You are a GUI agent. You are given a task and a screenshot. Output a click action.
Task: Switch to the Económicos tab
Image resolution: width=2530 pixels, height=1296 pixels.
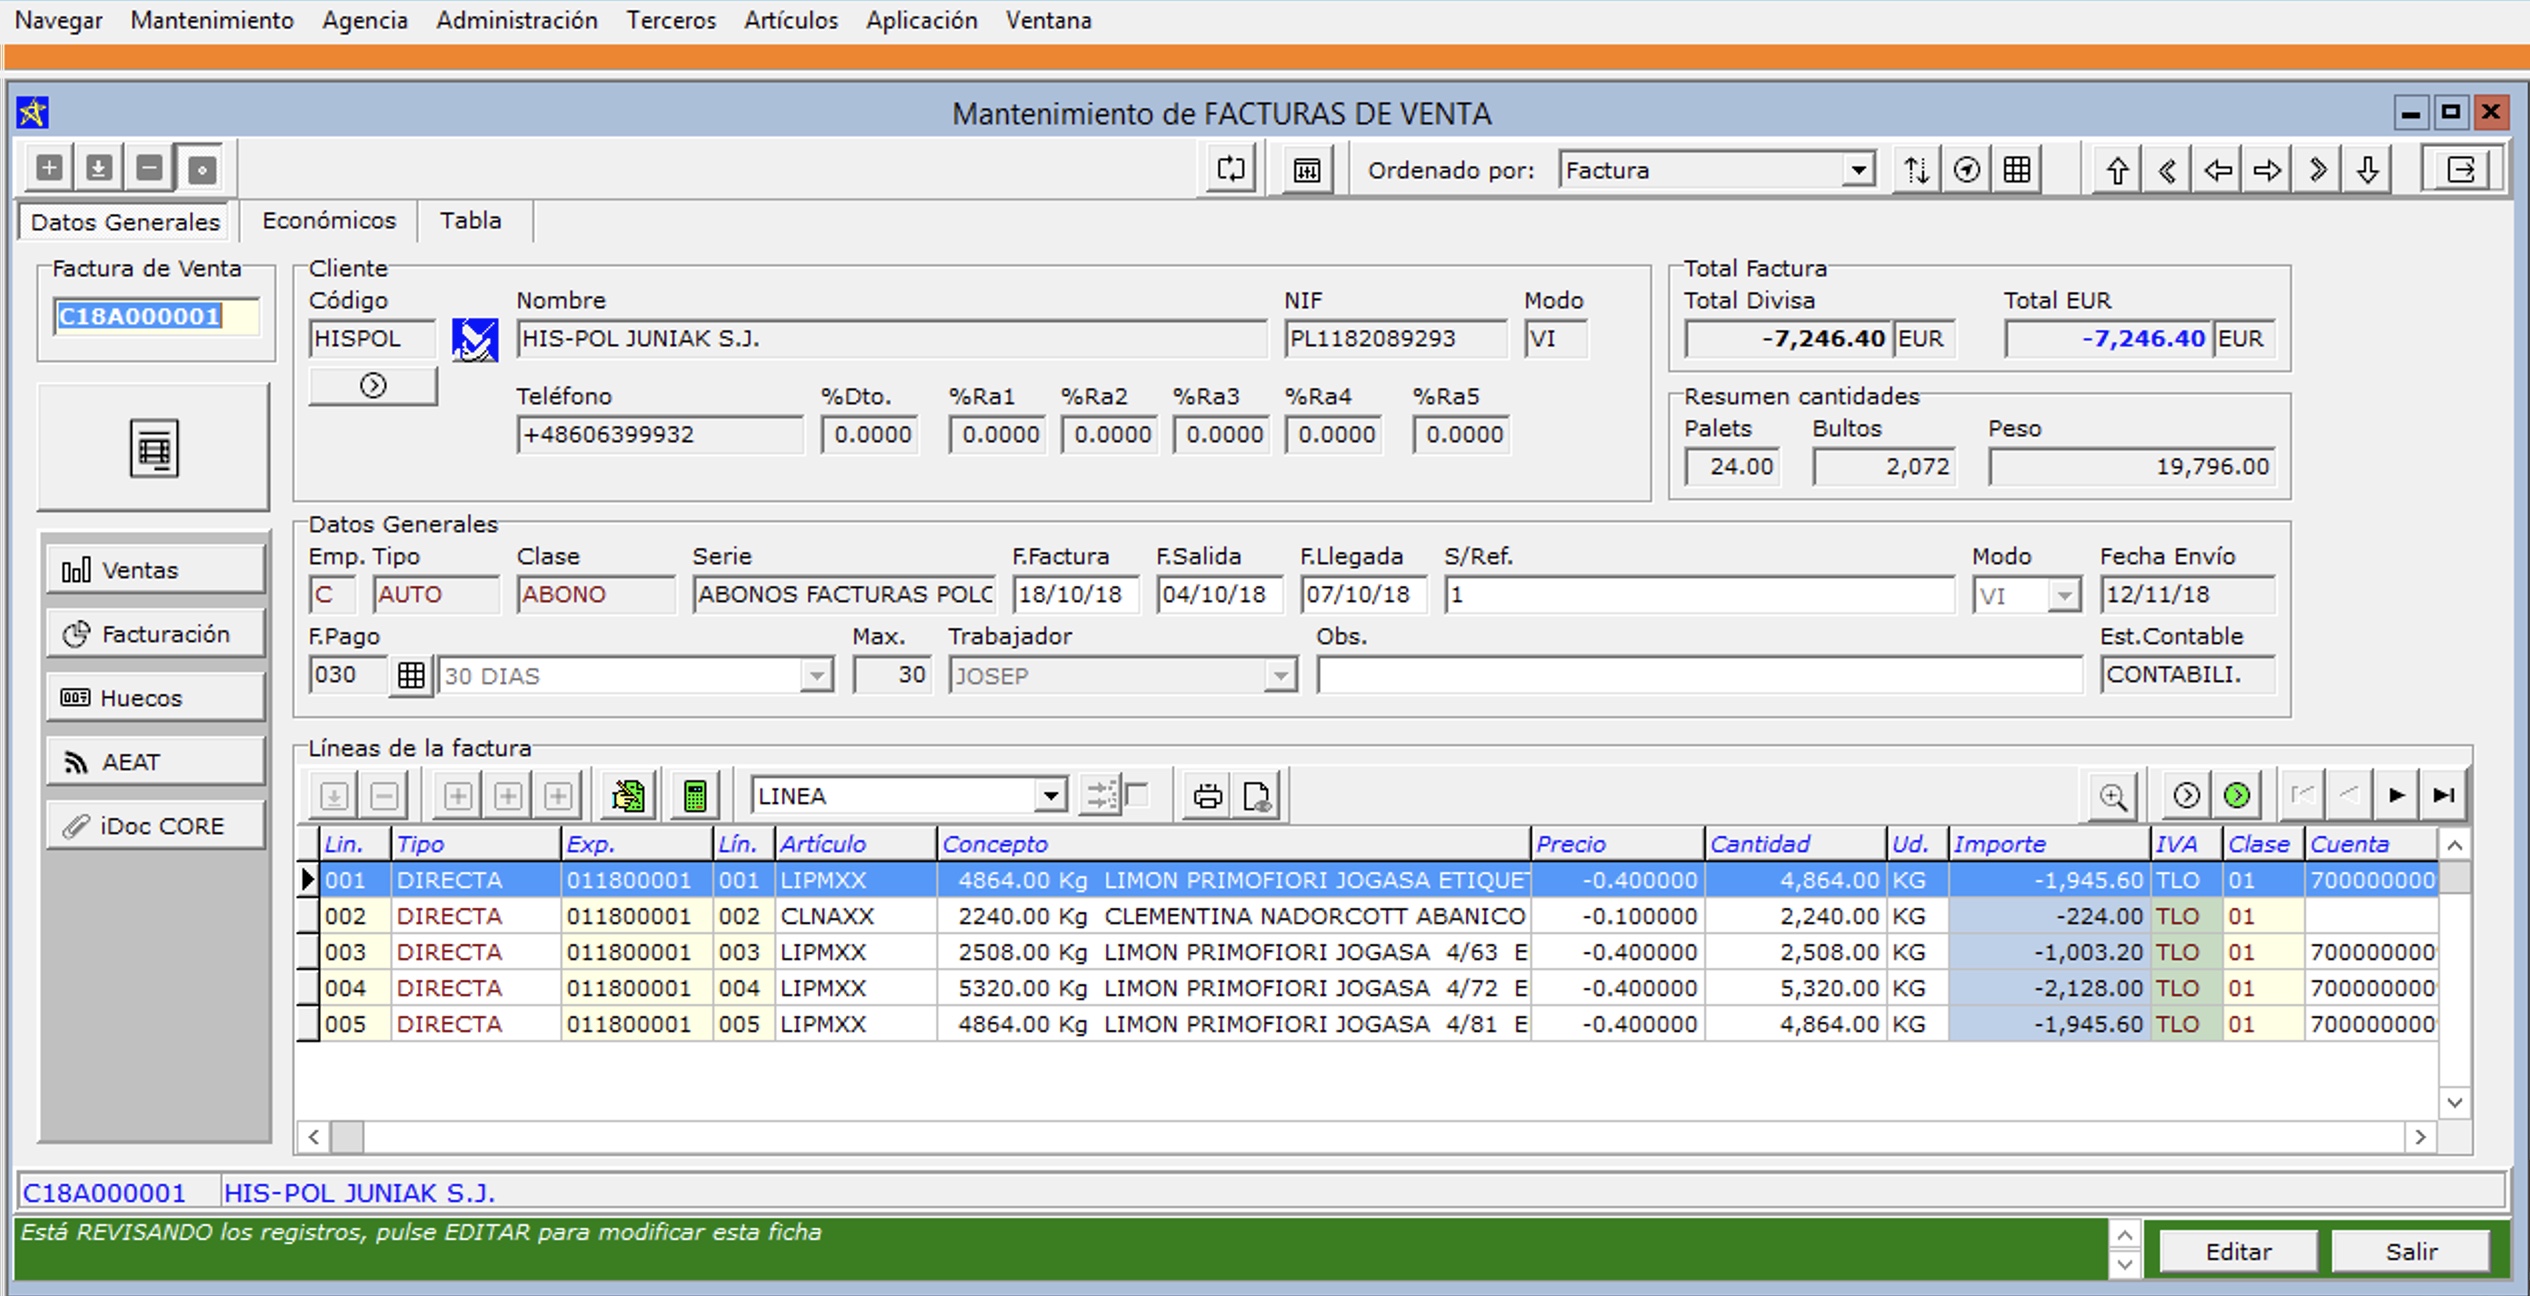(x=329, y=221)
